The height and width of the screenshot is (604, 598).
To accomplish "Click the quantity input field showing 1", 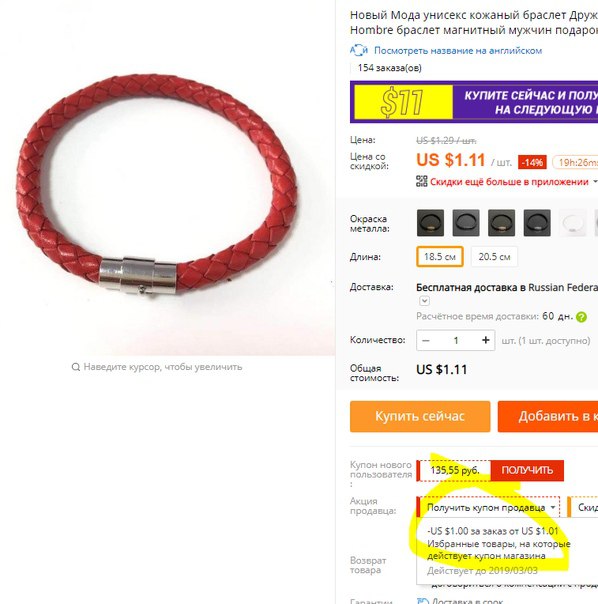I will tap(456, 340).
